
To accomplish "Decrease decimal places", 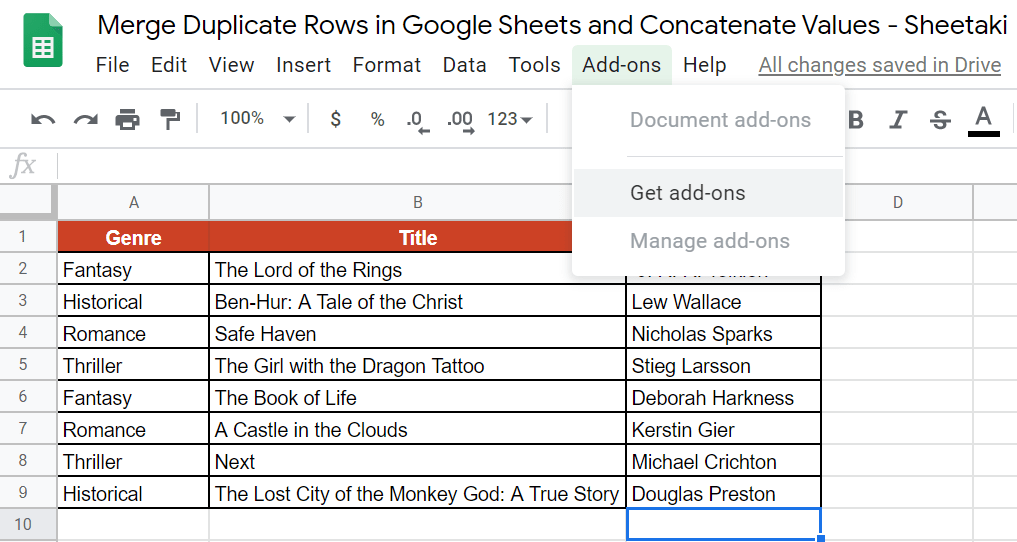I will click(x=418, y=121).
